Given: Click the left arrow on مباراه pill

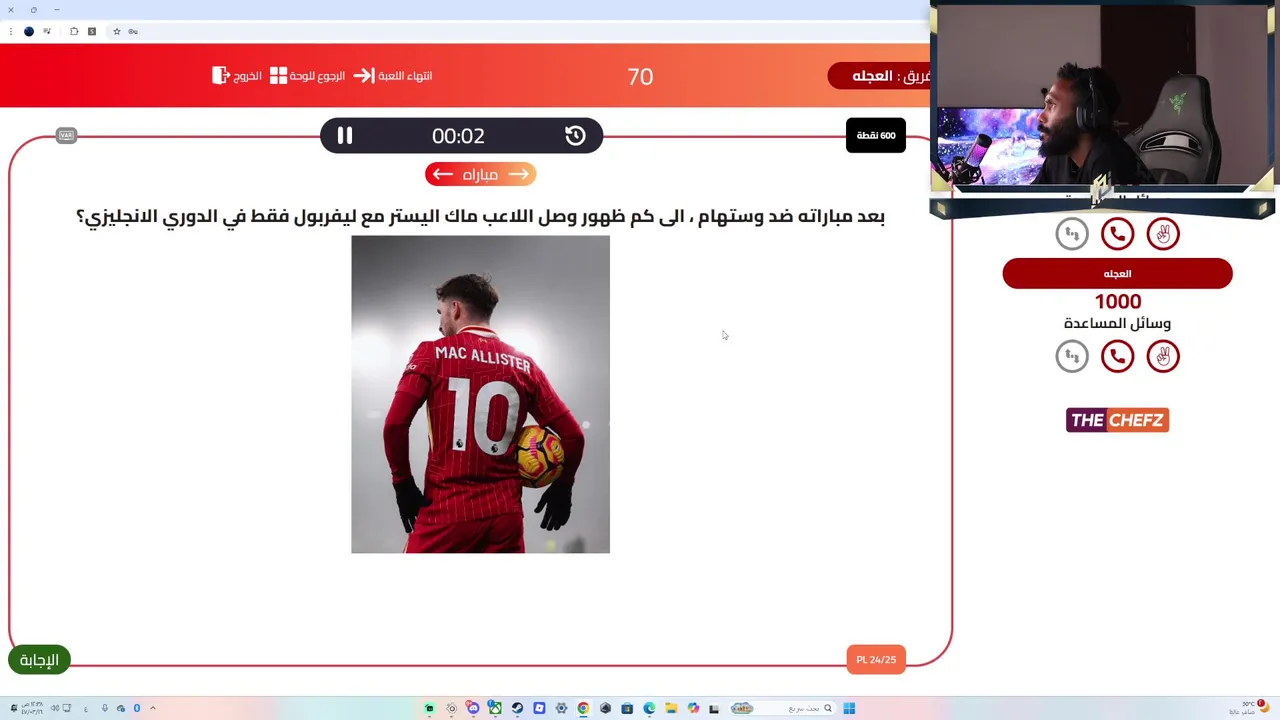Looking at the screenshot, I should tap(442, 174).
